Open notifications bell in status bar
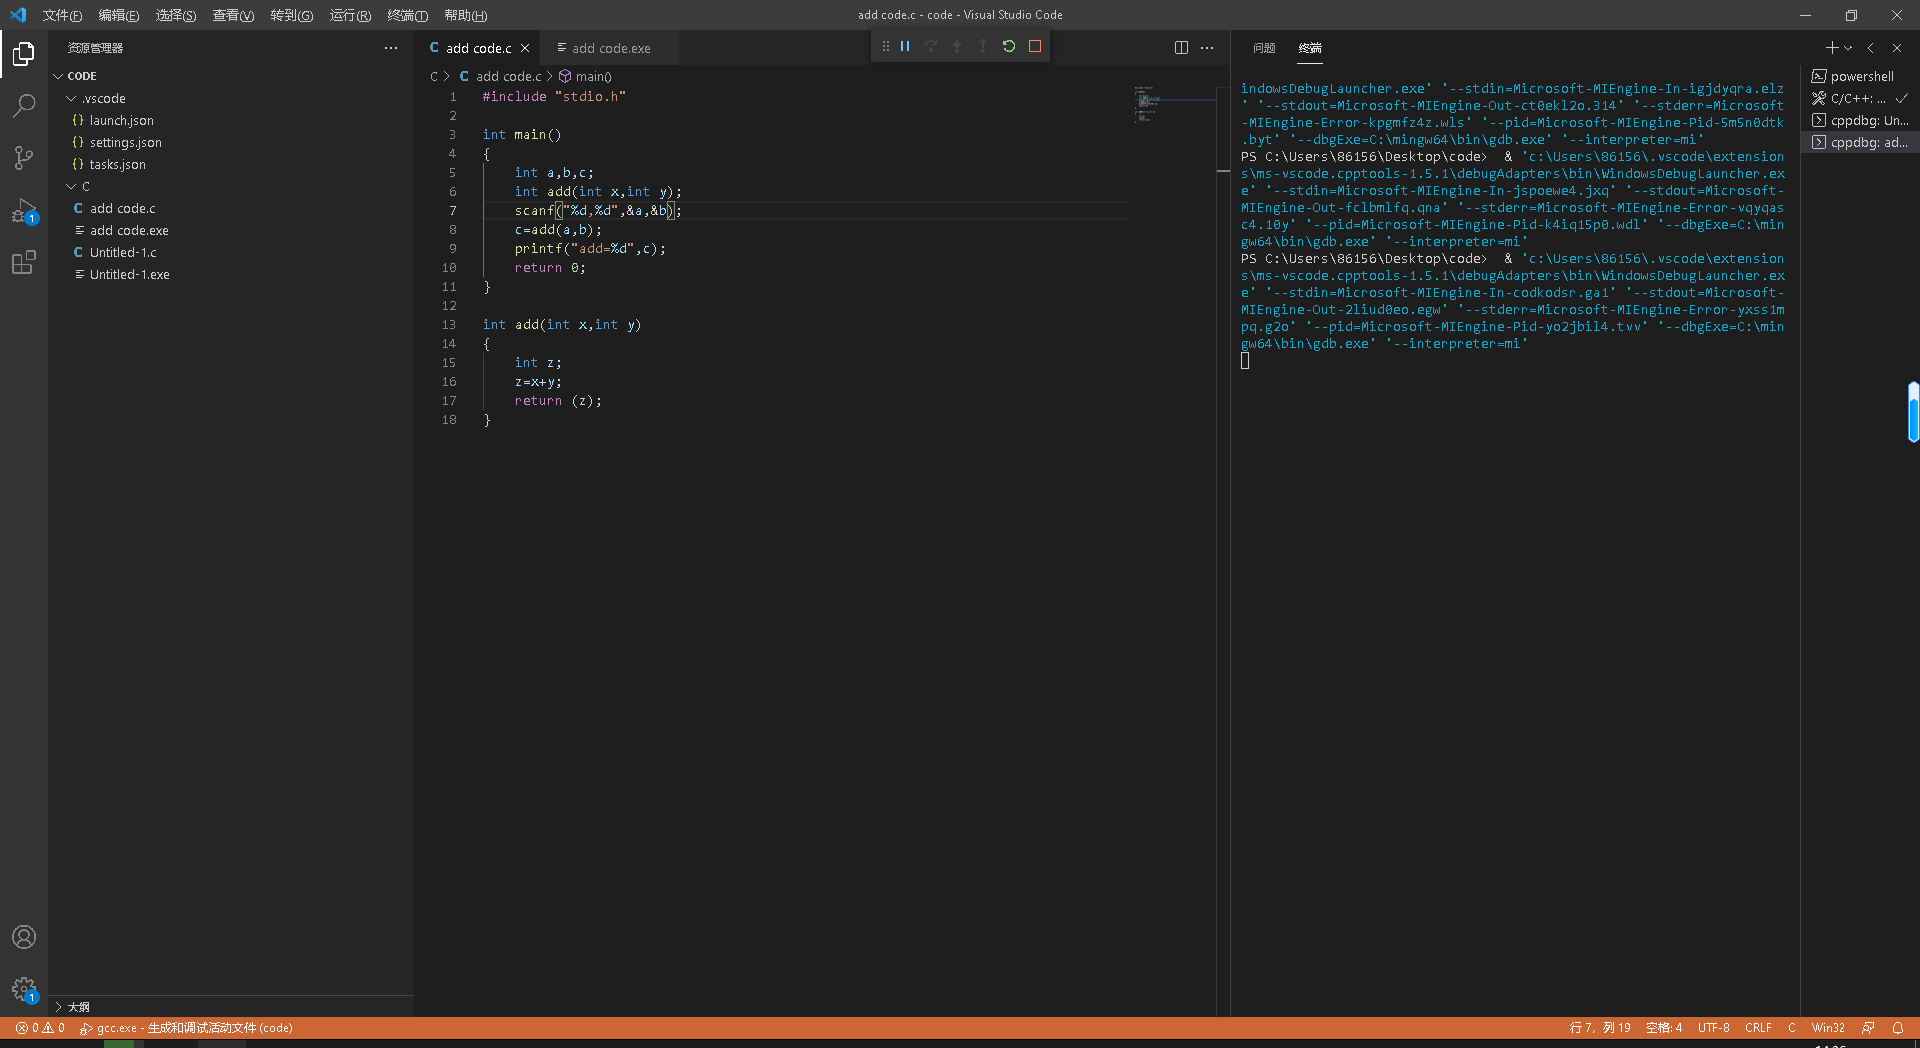1920x1048 pixels. [1898, 1028]
